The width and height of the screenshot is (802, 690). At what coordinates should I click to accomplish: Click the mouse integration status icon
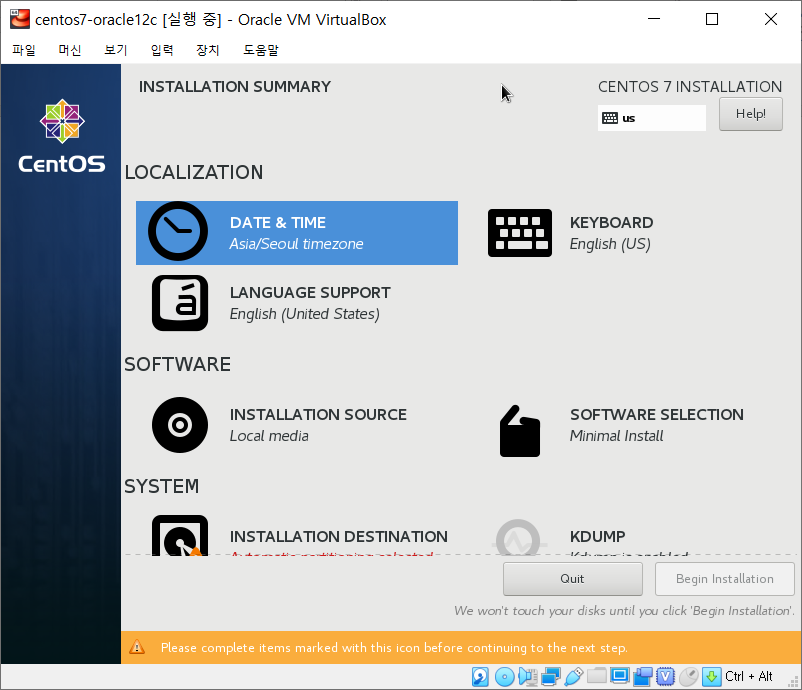pos(688,677)
